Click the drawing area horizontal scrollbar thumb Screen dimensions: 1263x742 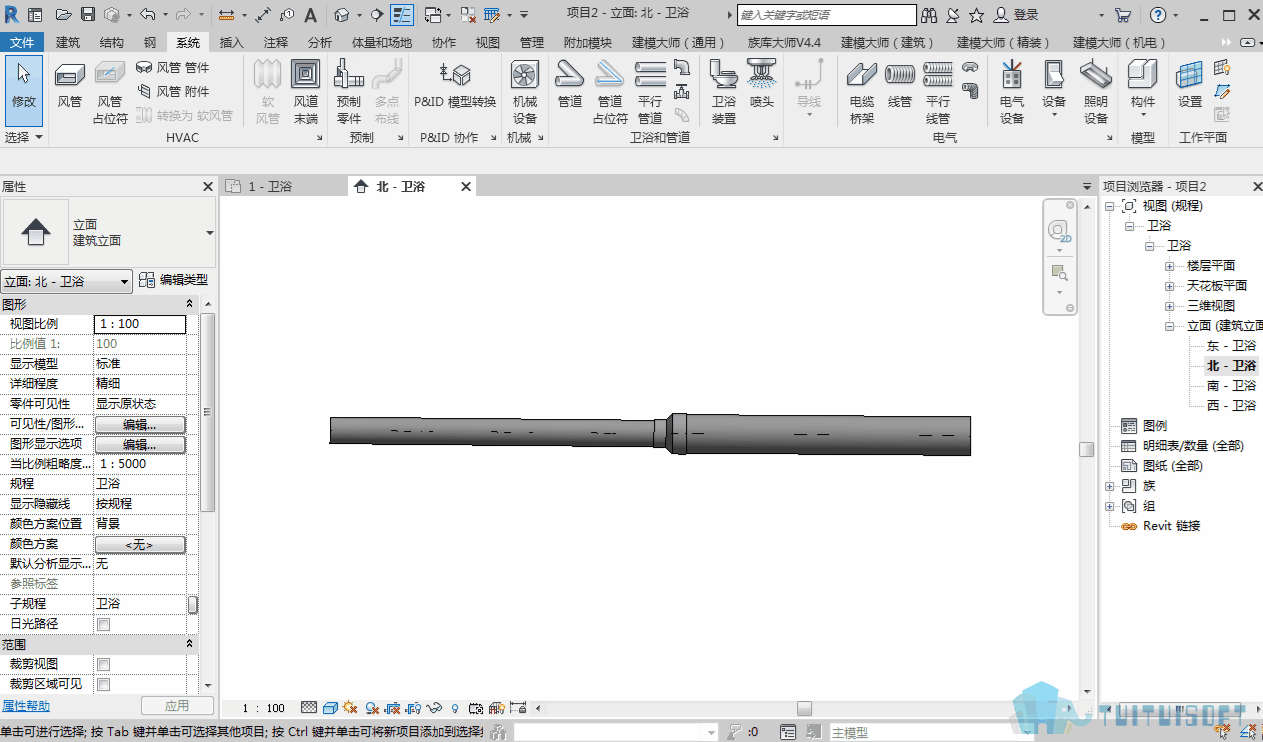coord(804,708)
